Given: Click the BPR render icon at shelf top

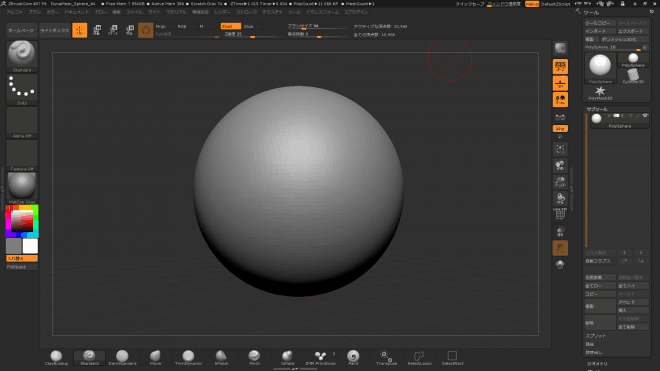Looking at the screenshot, I should (x=560, y=48).
